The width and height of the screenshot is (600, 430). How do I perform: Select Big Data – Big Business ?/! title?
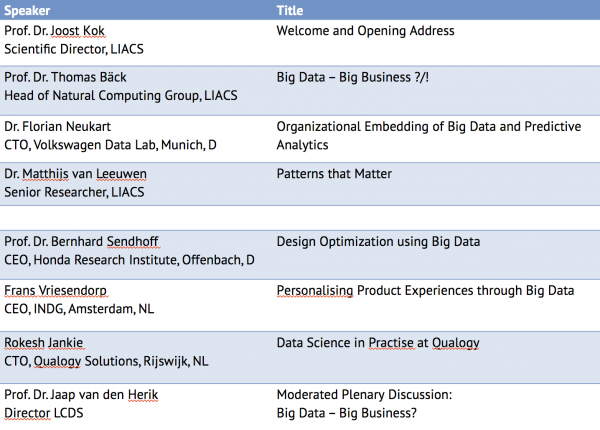pyautogui.click(x=352, y=77)
